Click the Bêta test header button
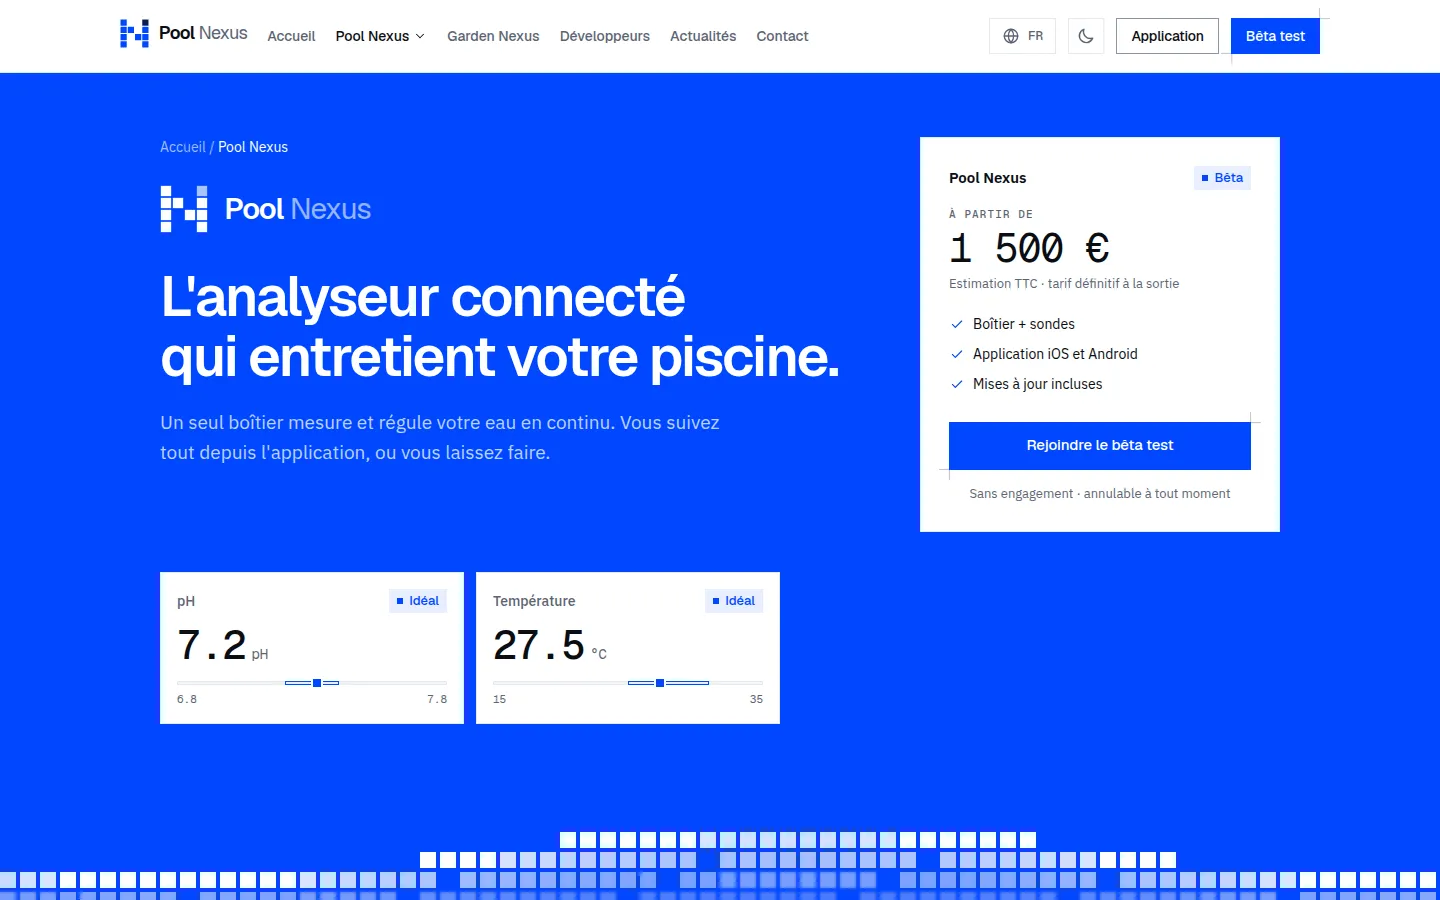This screenshot has height=900, width=1440. click(1275, 36)
